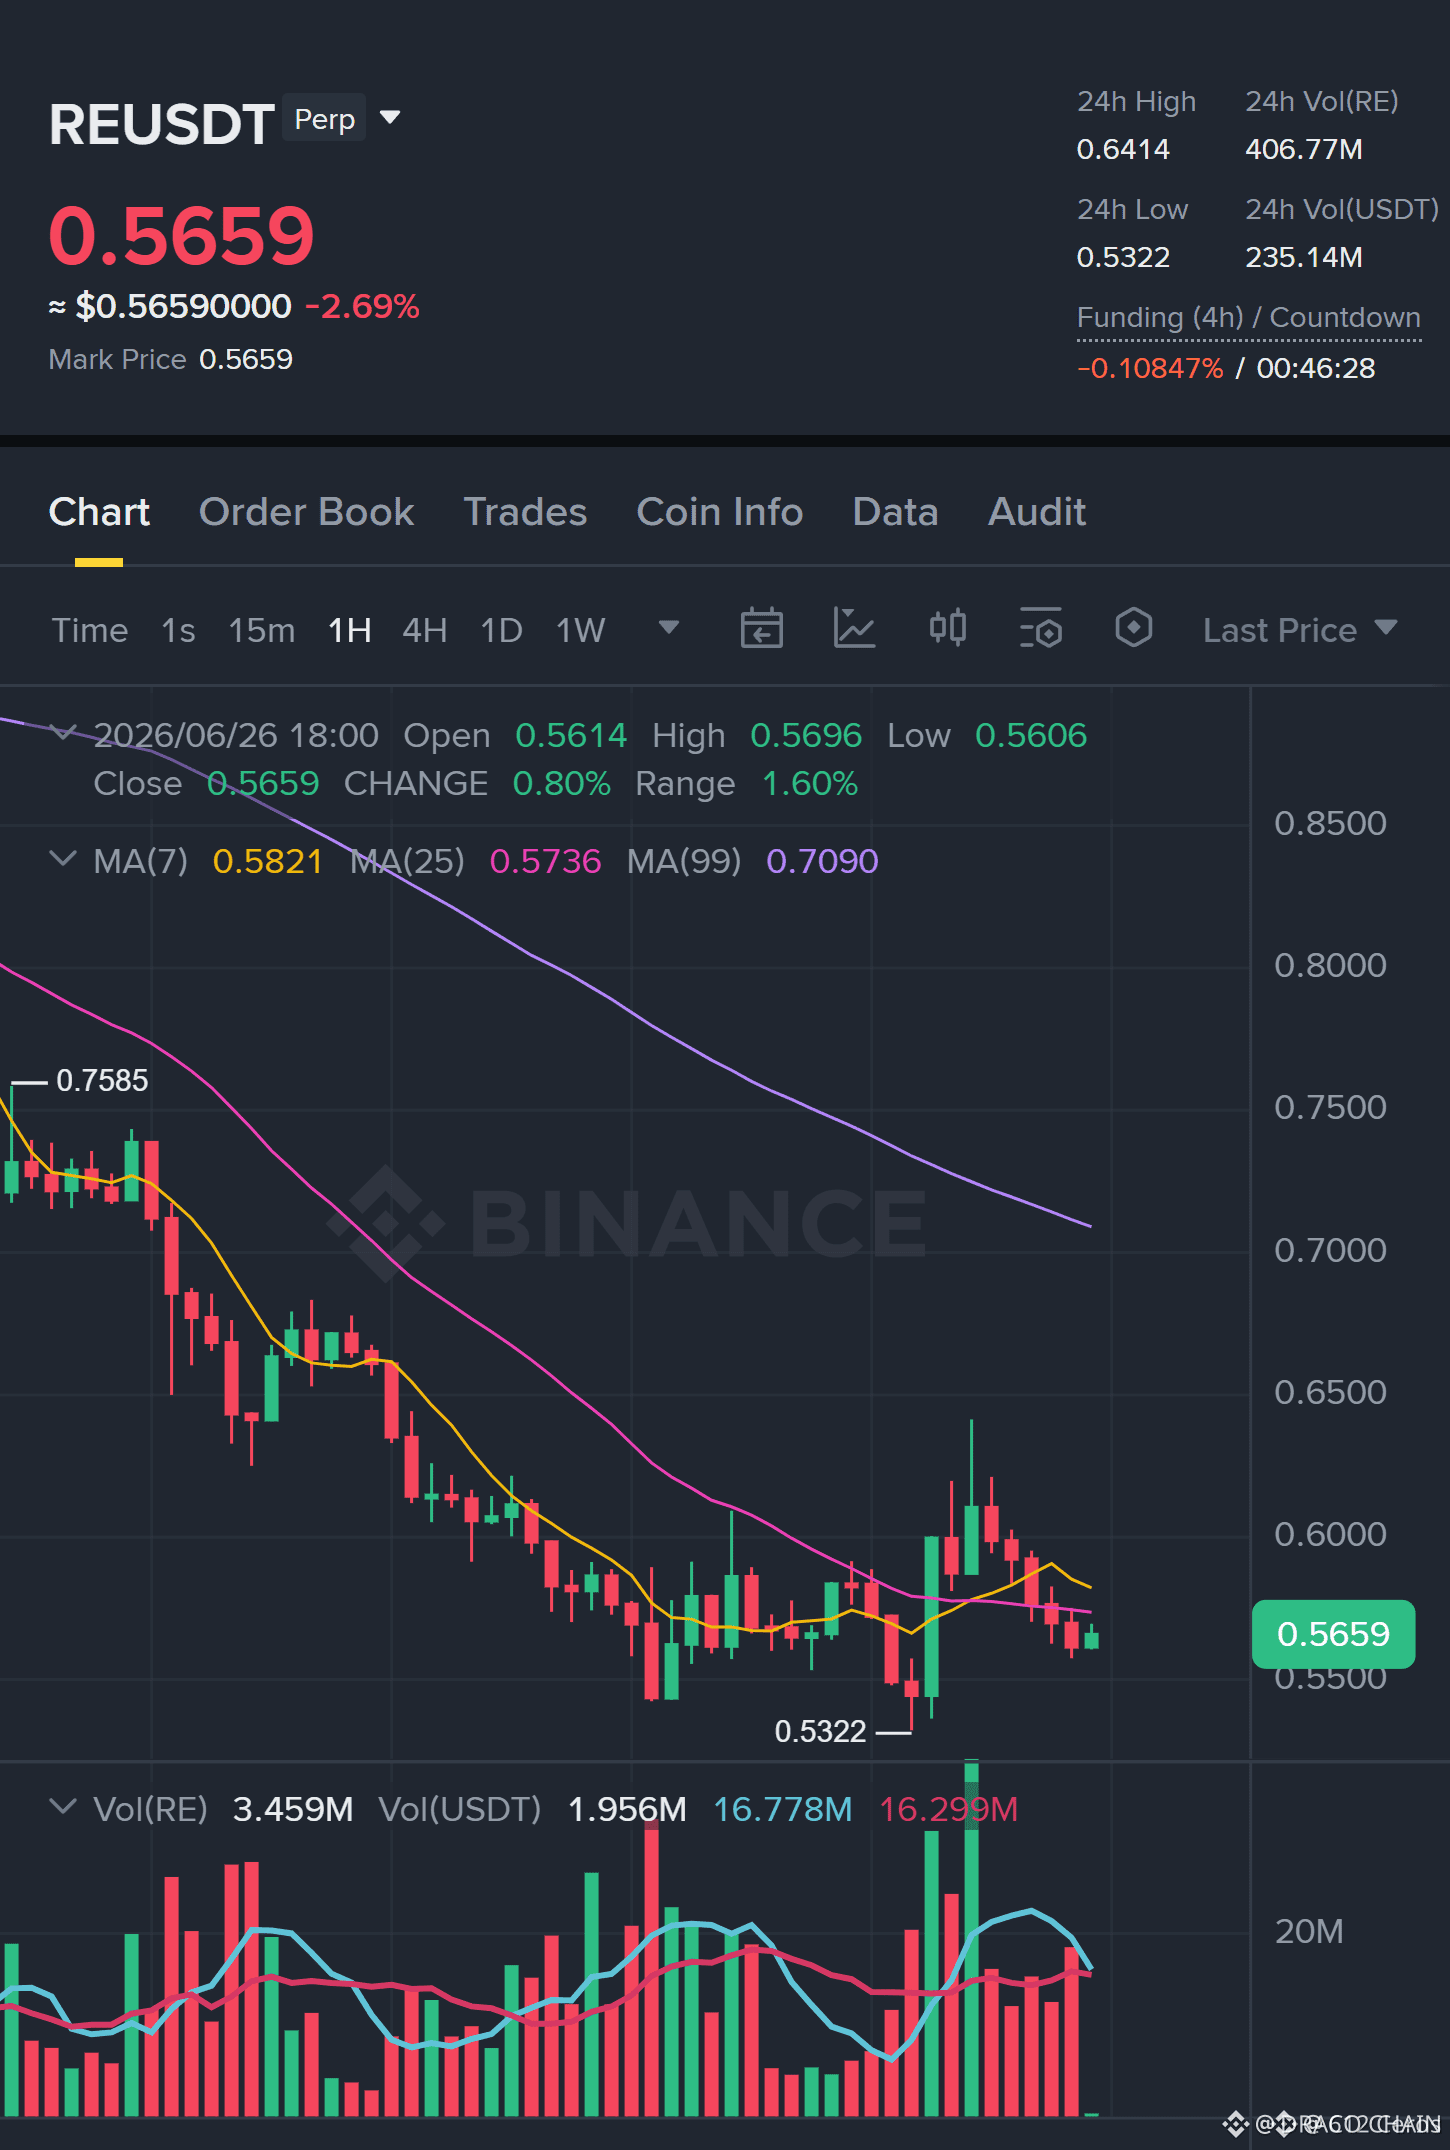Tap the 0.8500 price axis label
The height and width of the screenshot is (2150, 1450).
[1330, 823]
